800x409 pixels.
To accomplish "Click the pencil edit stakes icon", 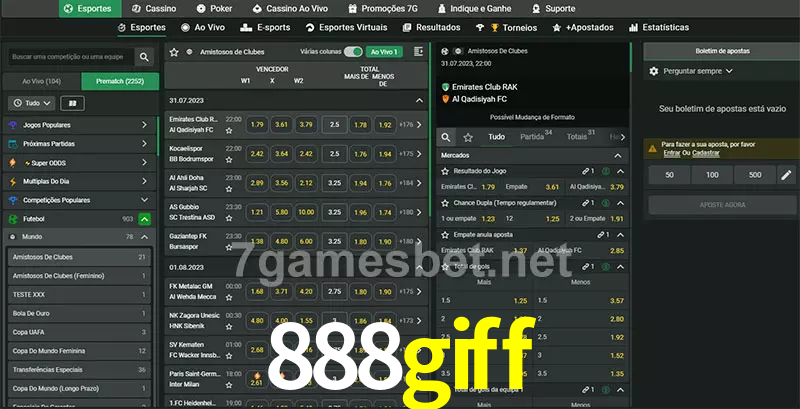I will pyautogui.click(x=786, y=175).
